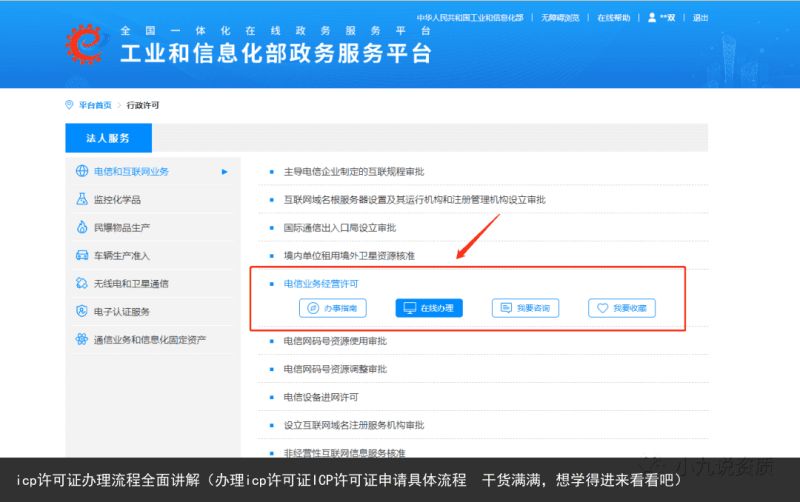The image size is (800, 502).
Task: Click the chat icon in 我要咨询 button
Action: pyautogui.click(x=506, y=308)
